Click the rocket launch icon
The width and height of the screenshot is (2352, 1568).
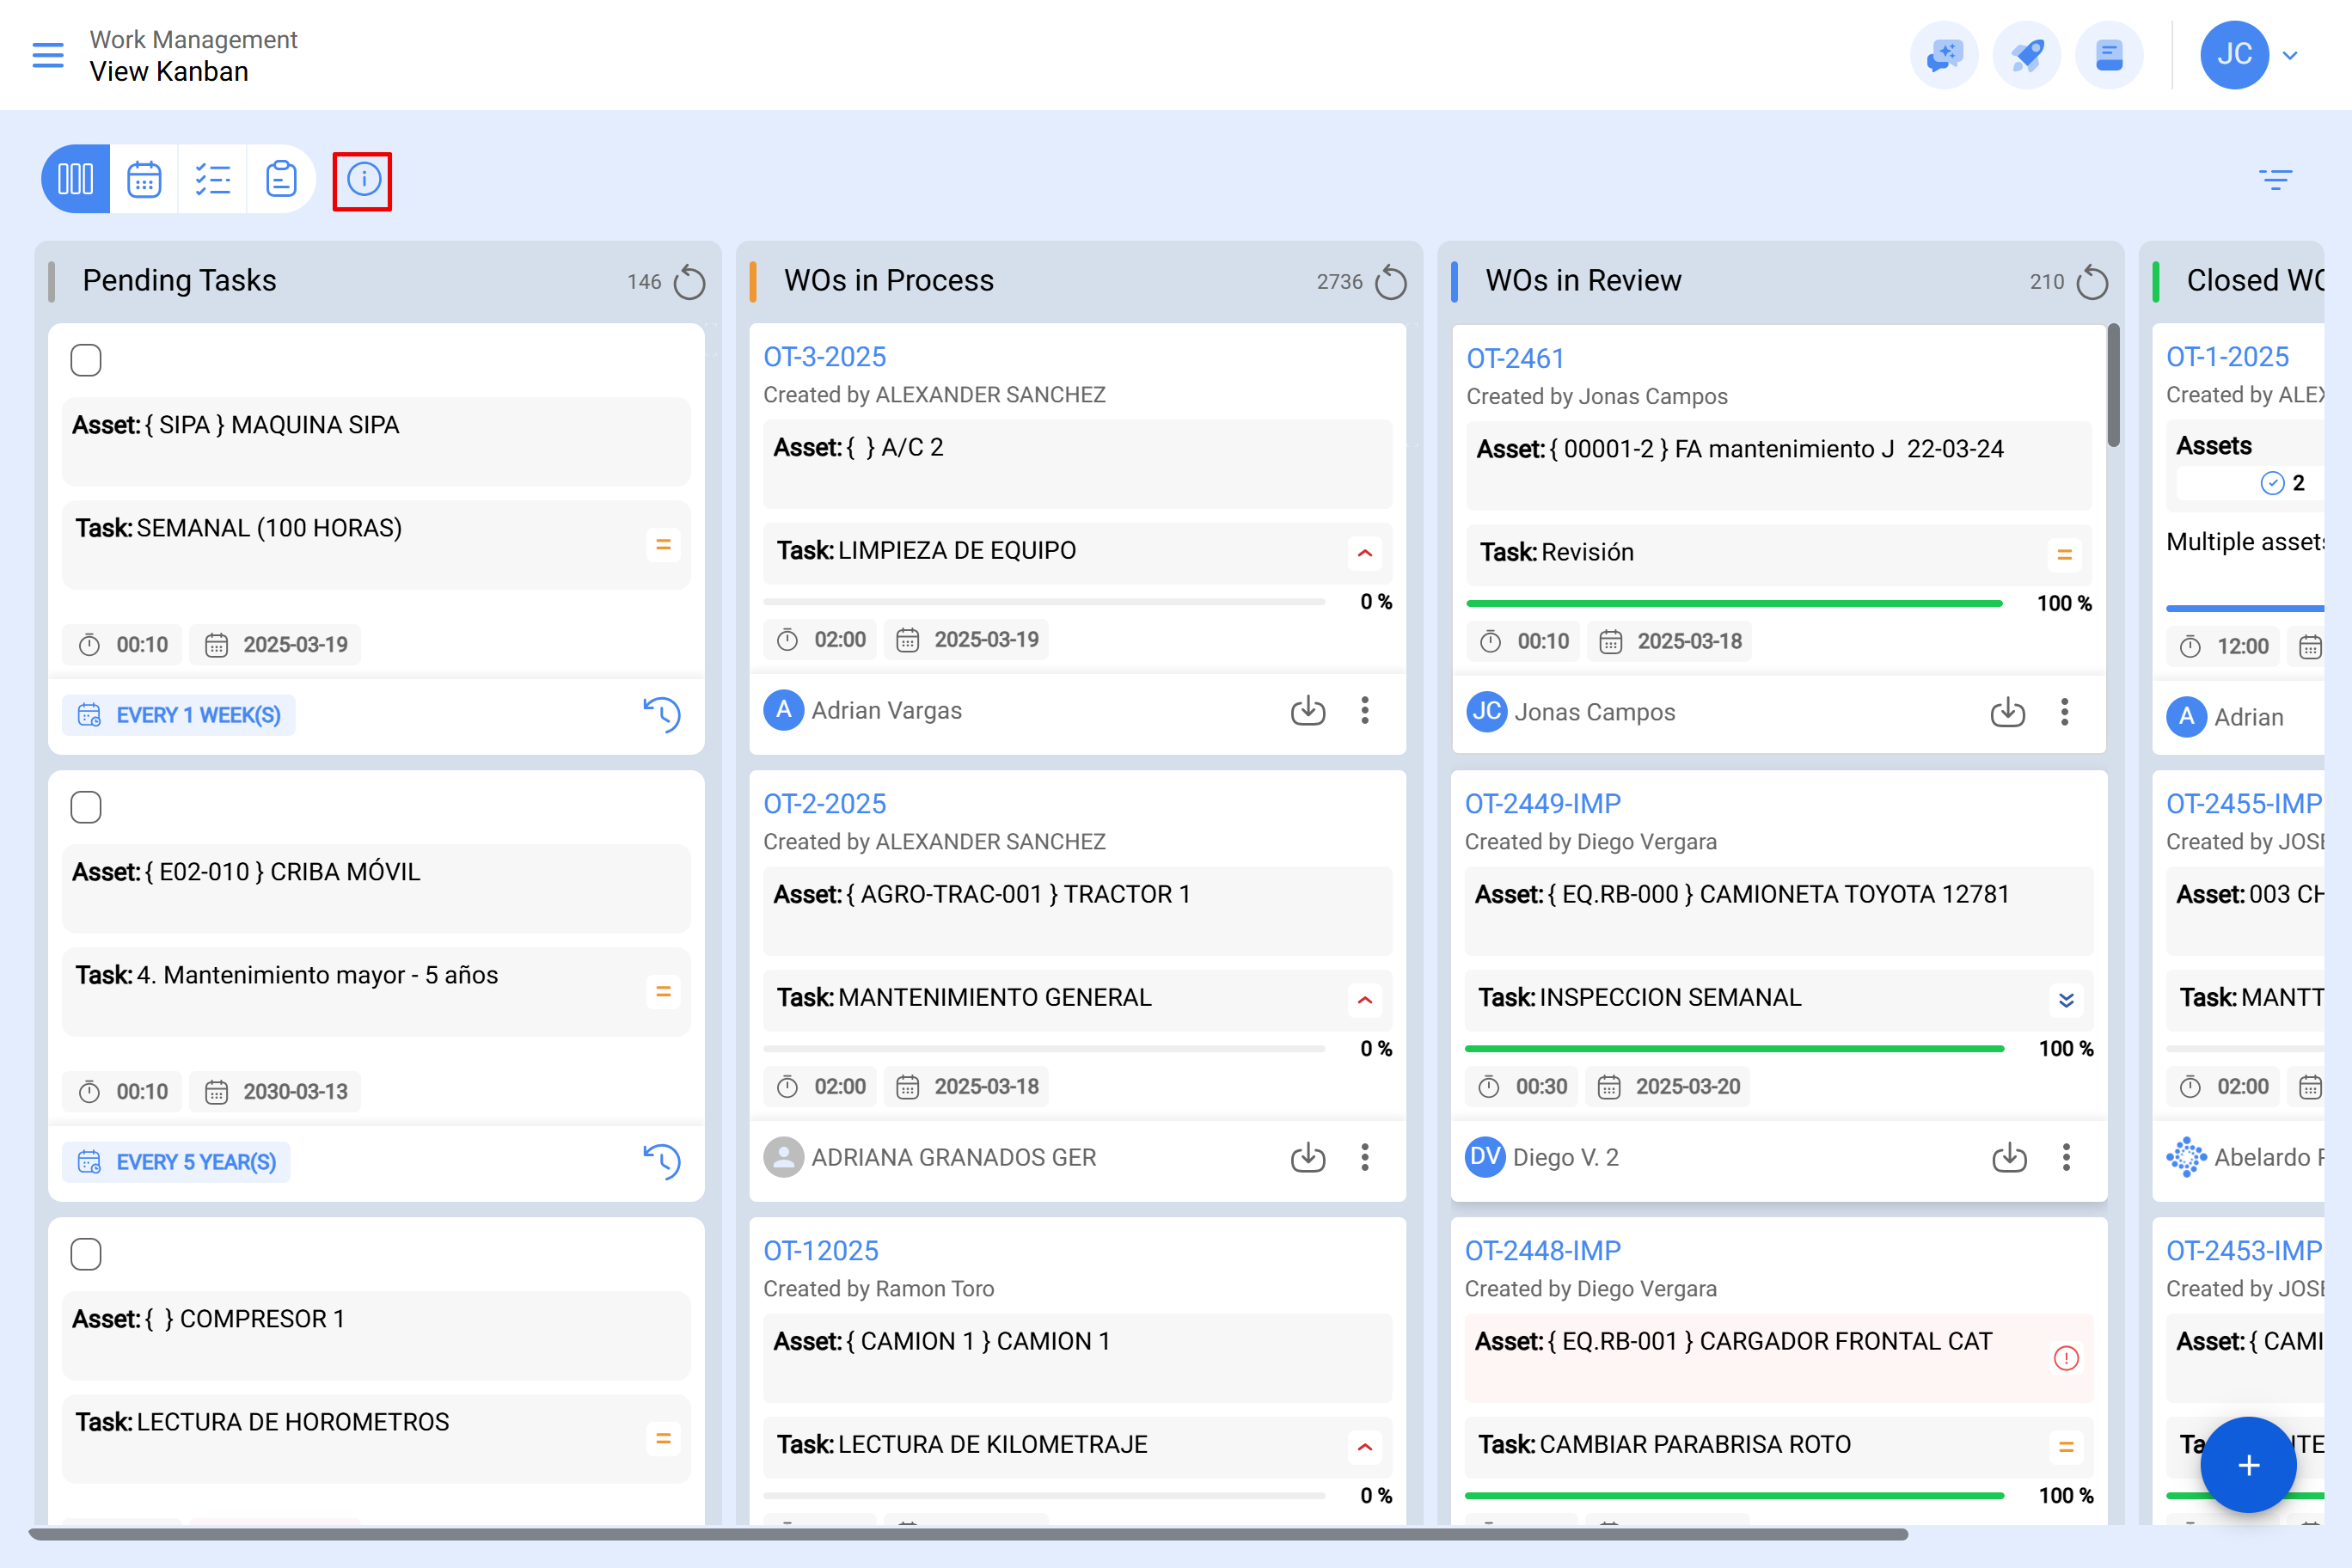[2027, 55]
